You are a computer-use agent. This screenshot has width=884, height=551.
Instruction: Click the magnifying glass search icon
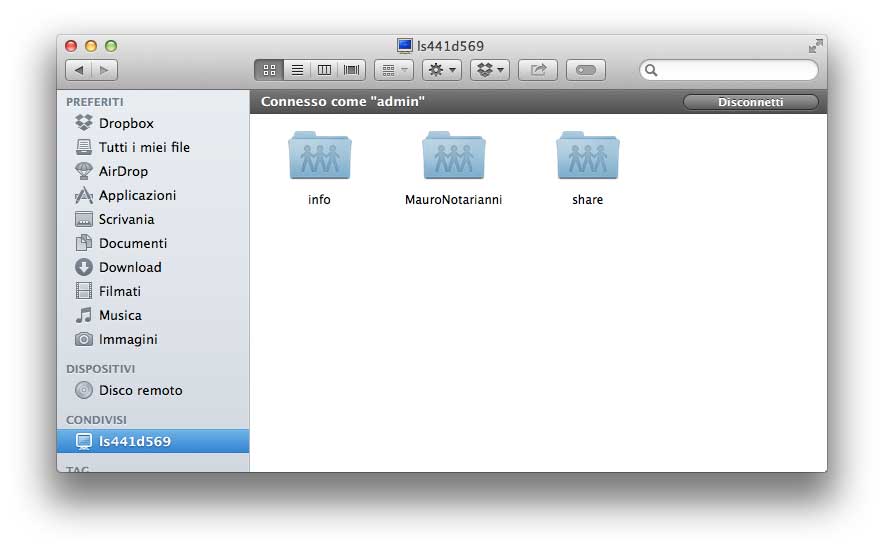point(651,70)
